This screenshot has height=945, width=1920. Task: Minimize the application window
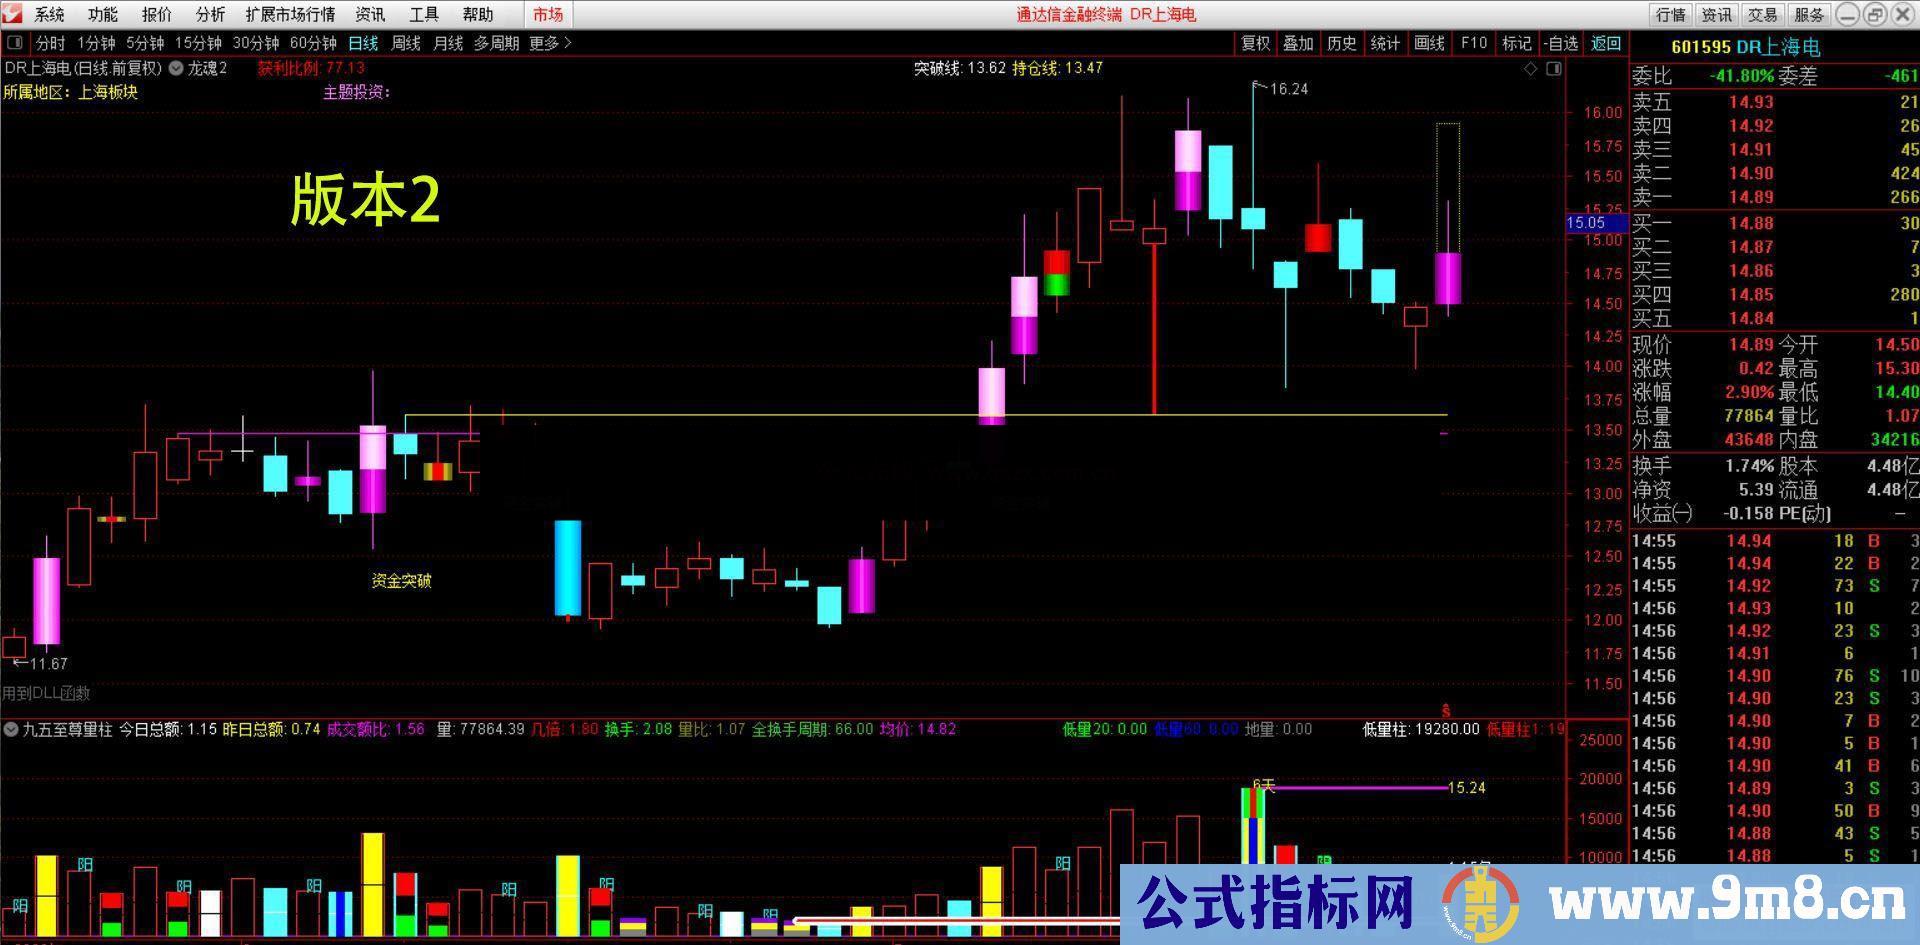(1847, 14)
